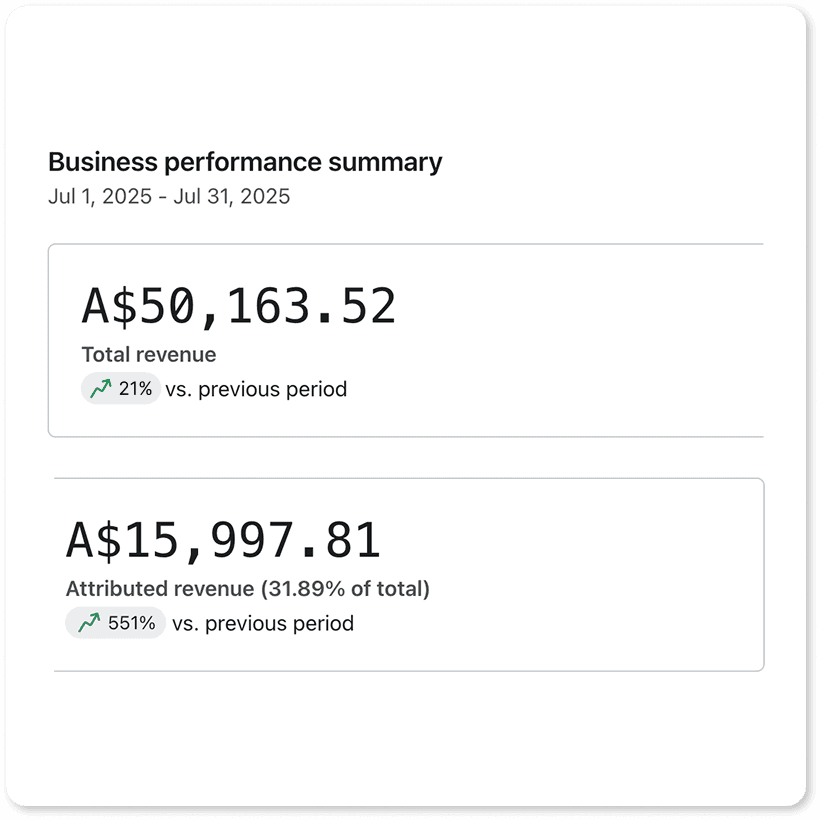Click the 21% percentage text
820x820 pixels.
[135, 389]
